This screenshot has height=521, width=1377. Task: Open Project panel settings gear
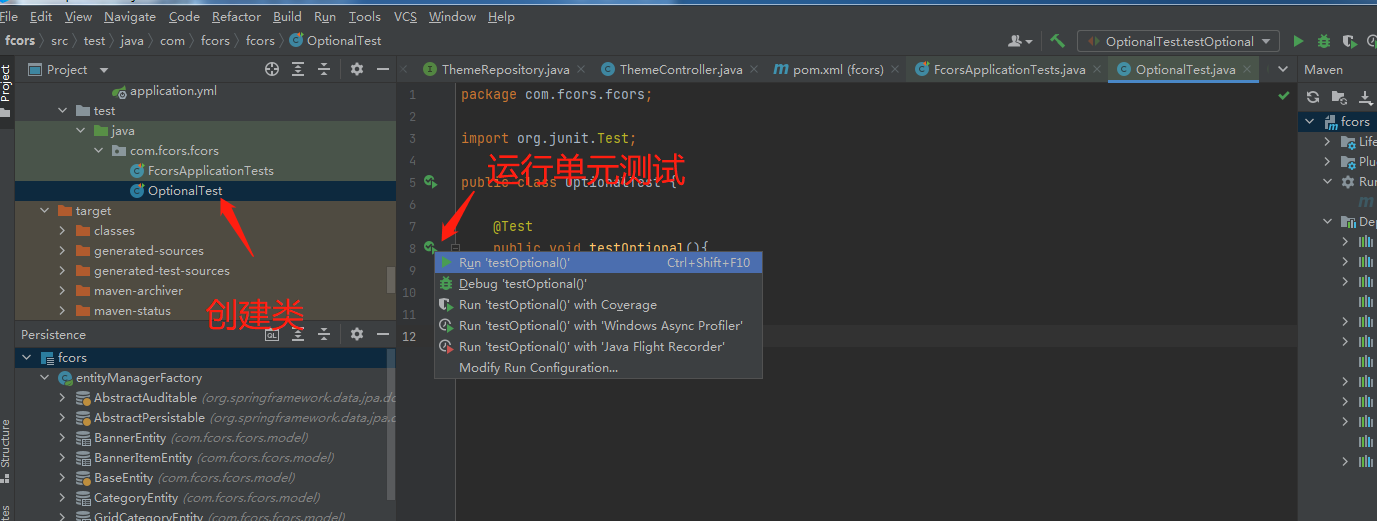(357, 69)
